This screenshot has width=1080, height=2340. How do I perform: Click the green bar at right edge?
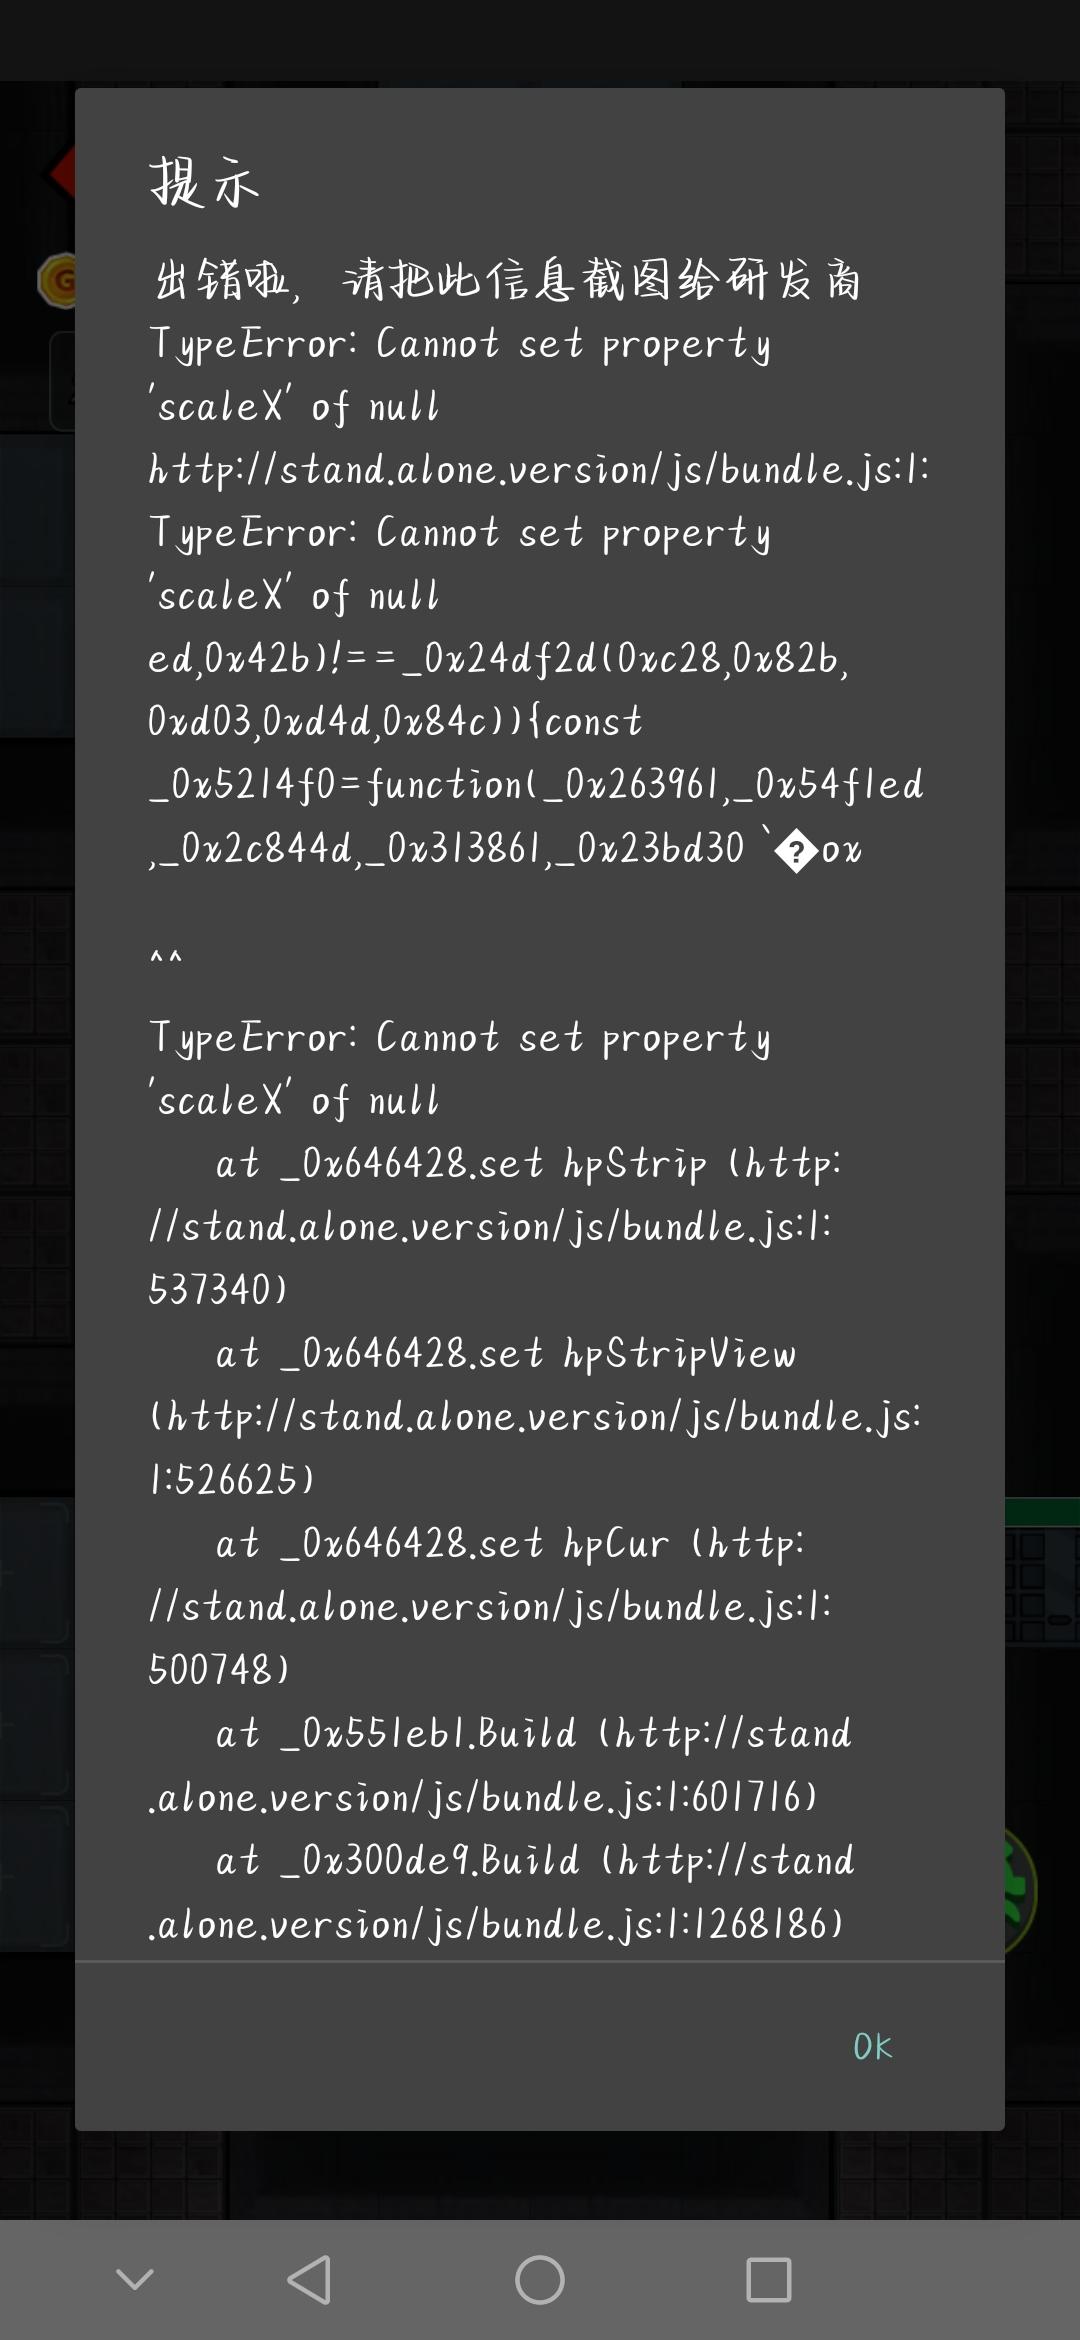click(x=1042, y=1511)
